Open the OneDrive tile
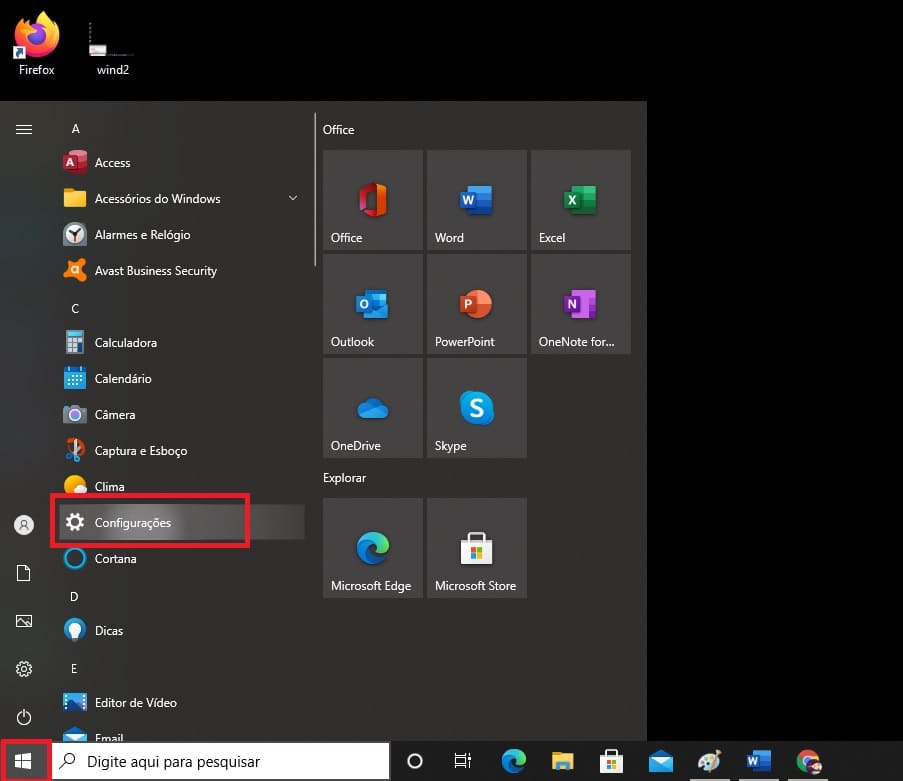The width and height of the screenshot is (903, 781). [x=373, y=408]
